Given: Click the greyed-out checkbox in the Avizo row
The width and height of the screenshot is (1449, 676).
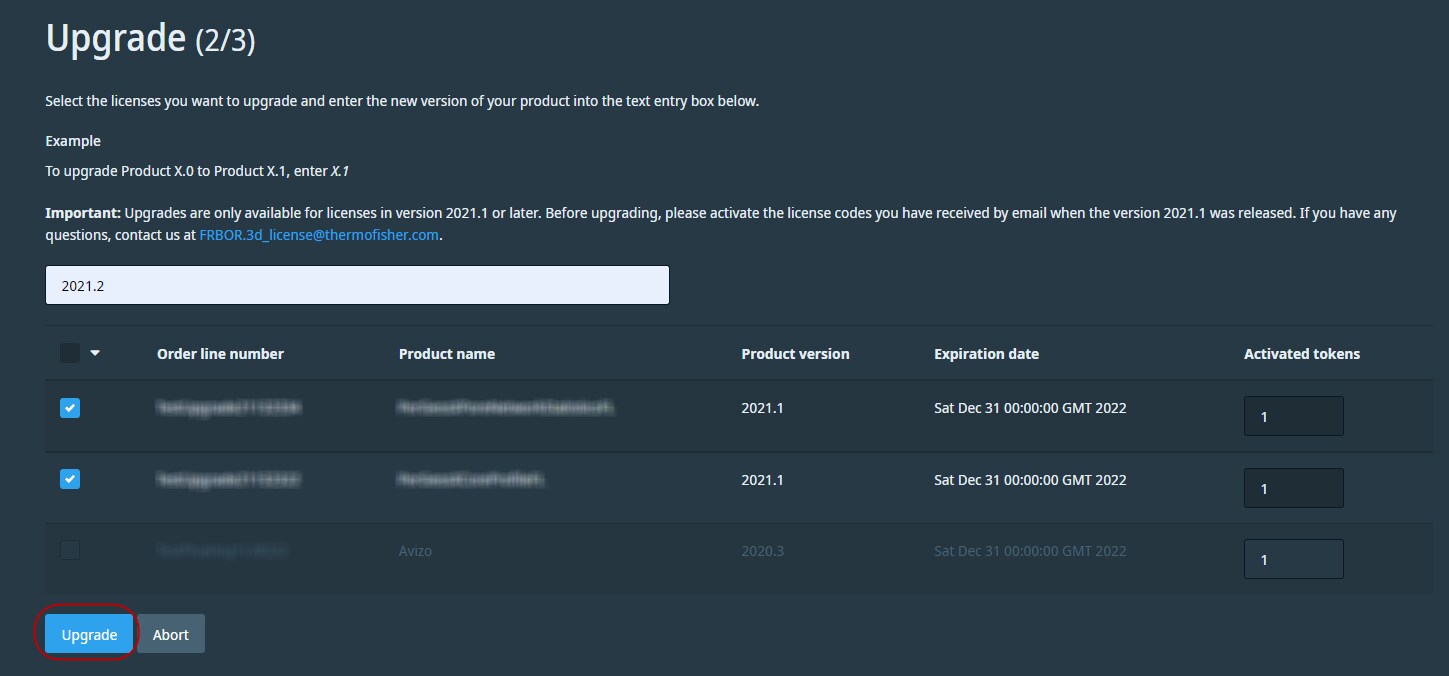Looking at the screenshot, I should 70,550.
